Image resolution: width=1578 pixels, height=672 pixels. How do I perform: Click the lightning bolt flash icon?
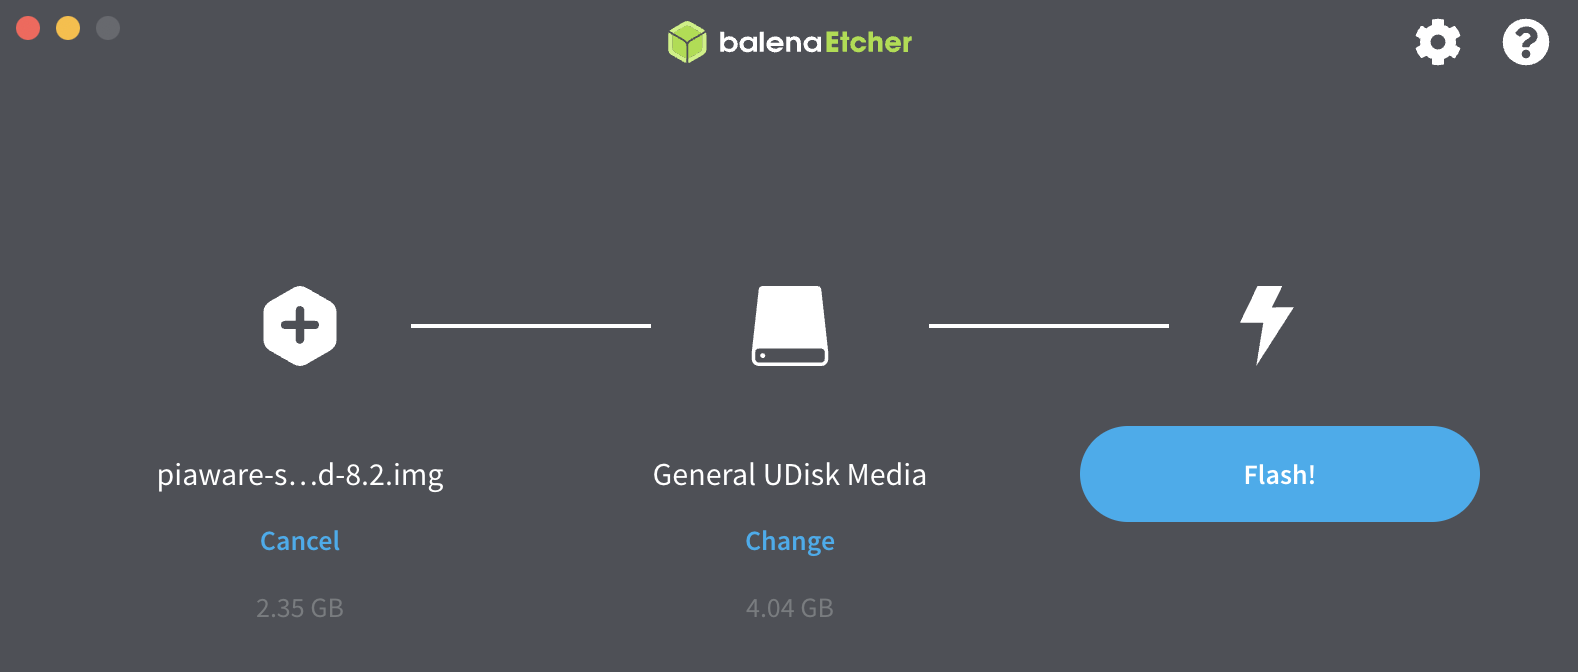pos(1266,325)
